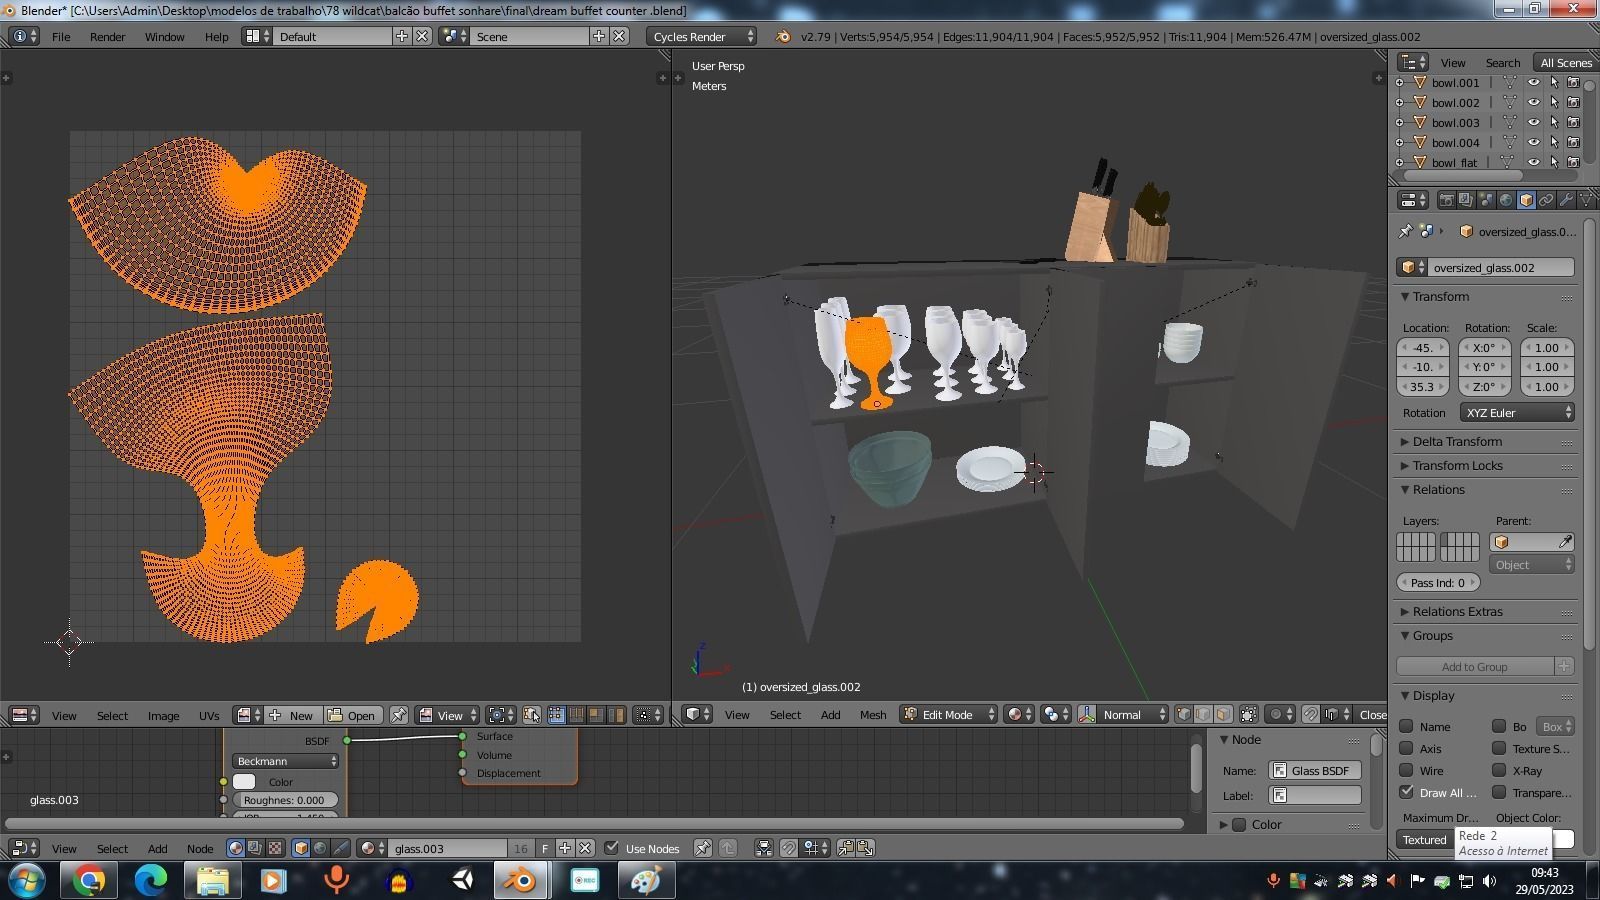Select UV face selection mode

click(596, 715)
